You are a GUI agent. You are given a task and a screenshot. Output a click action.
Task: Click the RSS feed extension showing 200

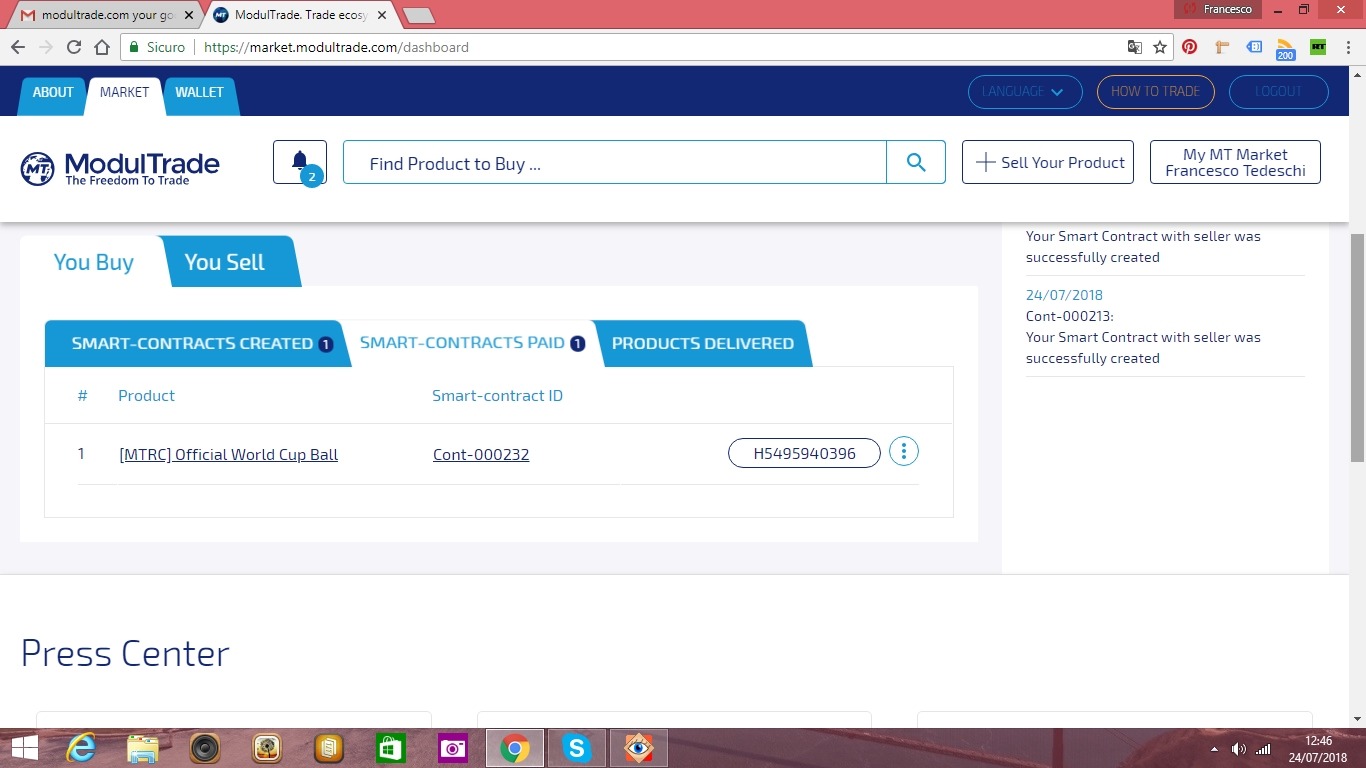1286,48
